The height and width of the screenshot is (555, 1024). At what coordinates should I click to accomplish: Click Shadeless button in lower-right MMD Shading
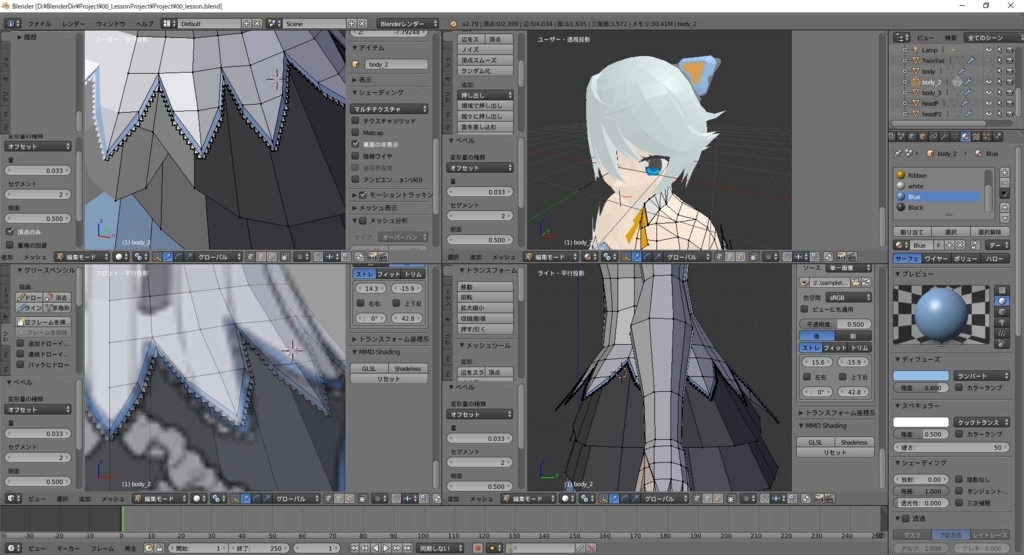853,442
